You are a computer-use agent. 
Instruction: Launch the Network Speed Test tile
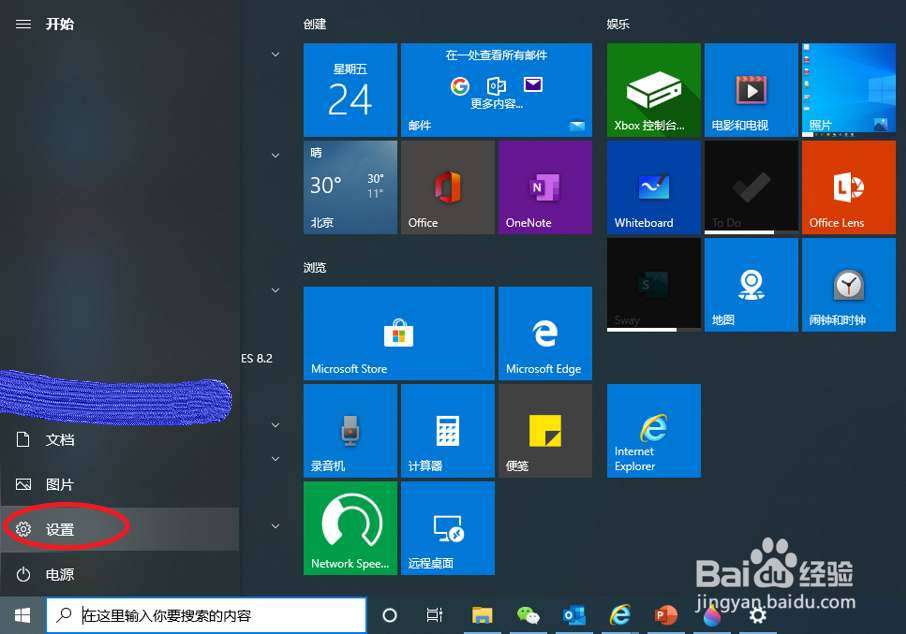click(x=350, y=528)
